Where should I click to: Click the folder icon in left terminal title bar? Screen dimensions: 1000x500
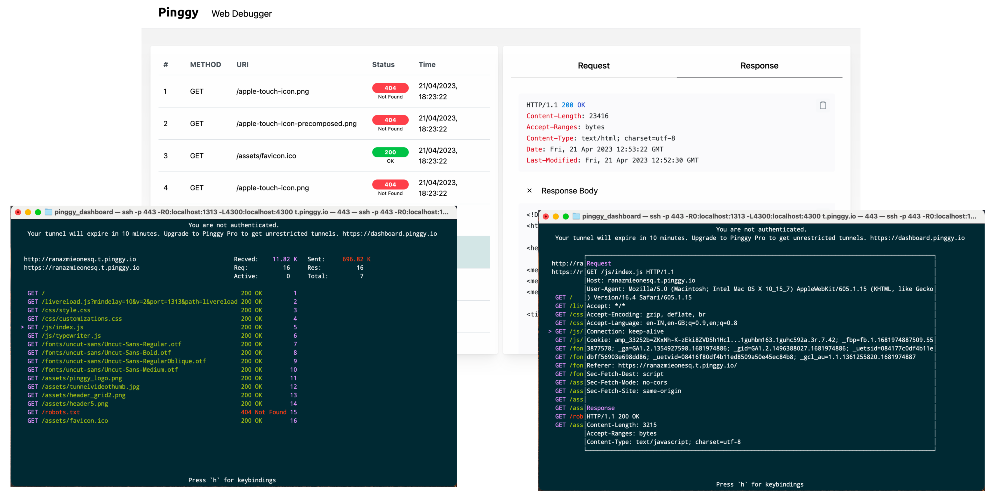(x=48, y=212)
